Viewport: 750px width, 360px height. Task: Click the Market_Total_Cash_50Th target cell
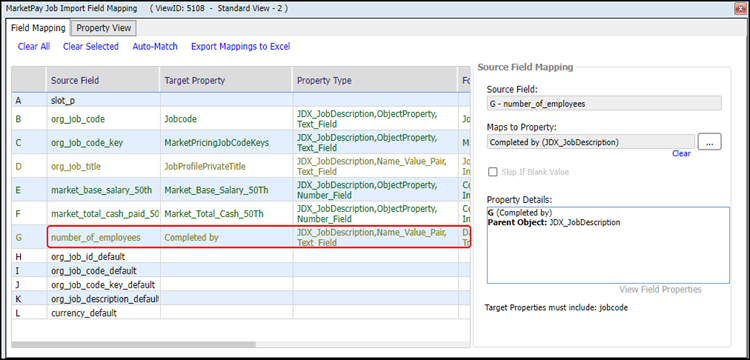[x=226, y=214]
